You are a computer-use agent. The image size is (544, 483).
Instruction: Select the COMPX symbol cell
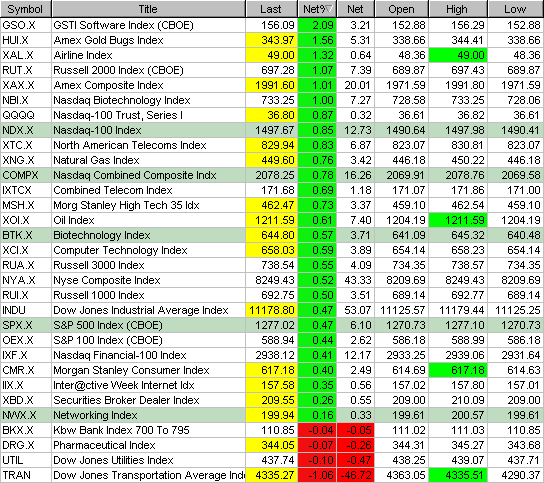26,175
